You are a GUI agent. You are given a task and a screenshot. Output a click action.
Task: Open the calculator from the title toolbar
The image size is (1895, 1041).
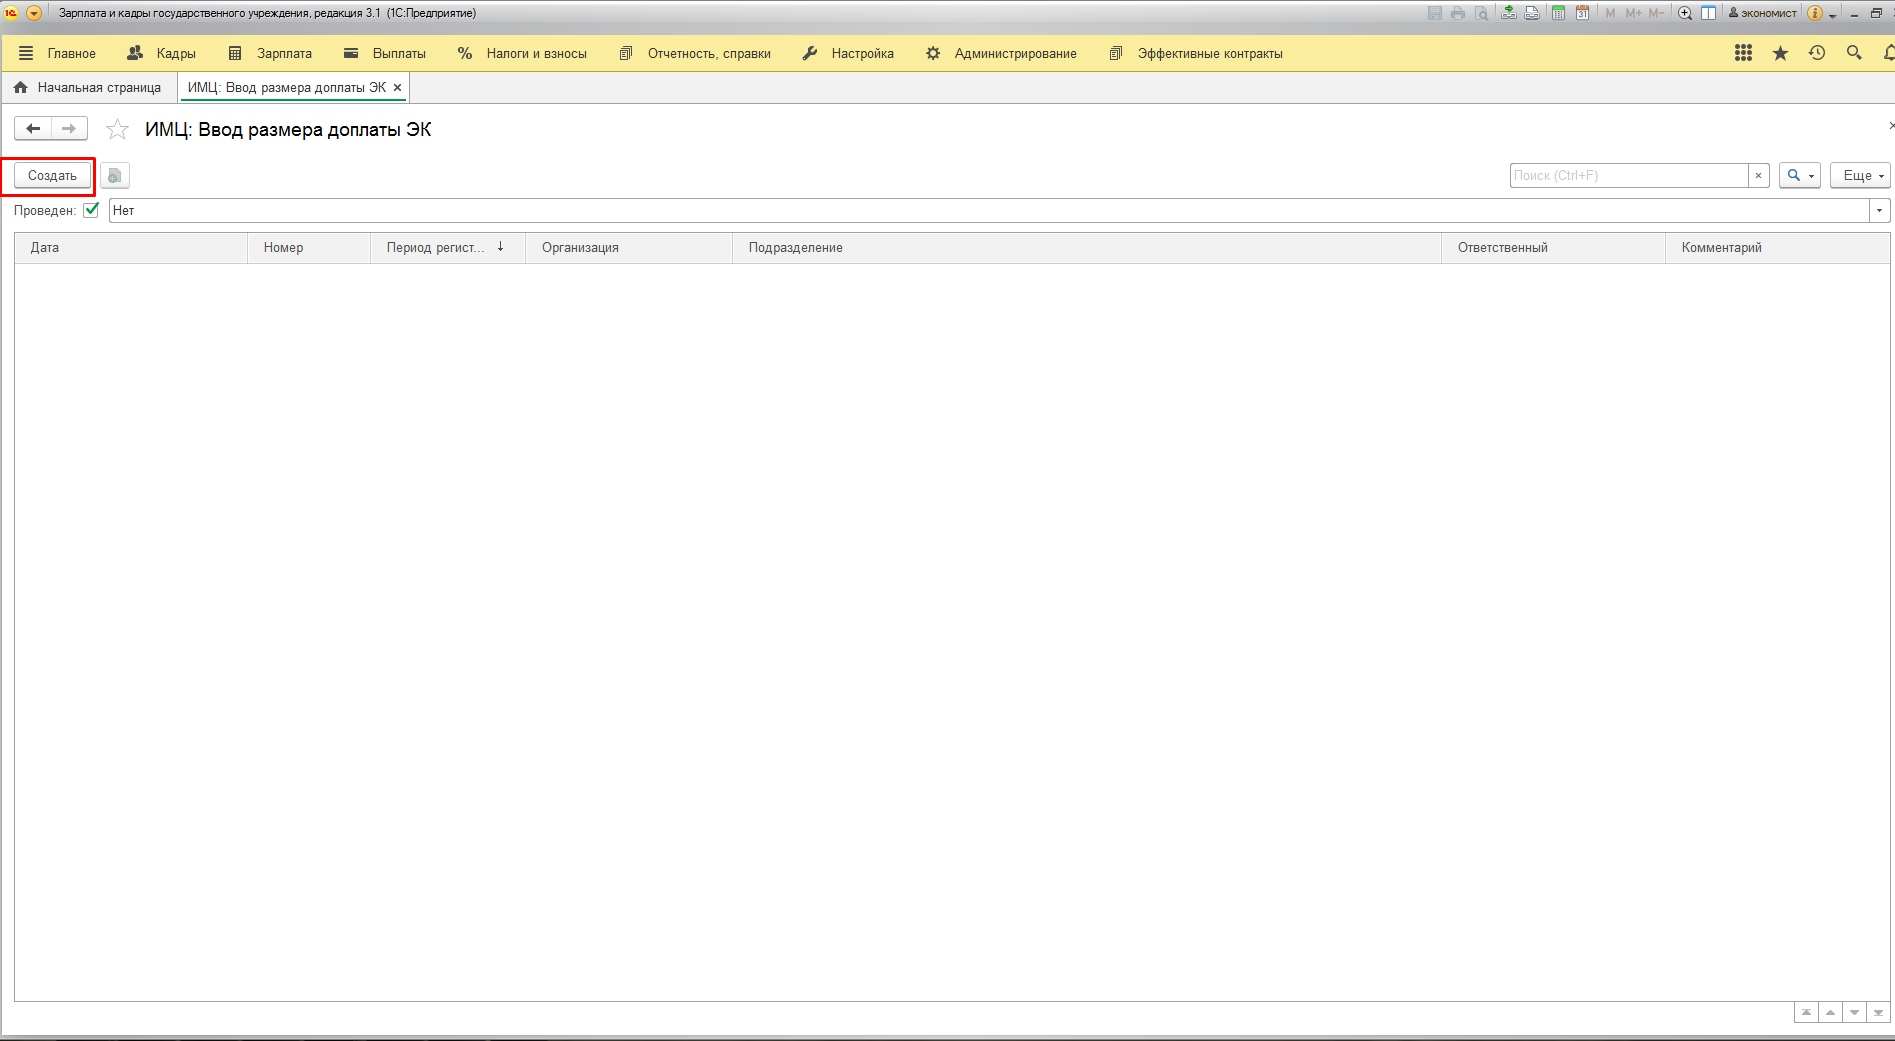tap(1558, 13)
